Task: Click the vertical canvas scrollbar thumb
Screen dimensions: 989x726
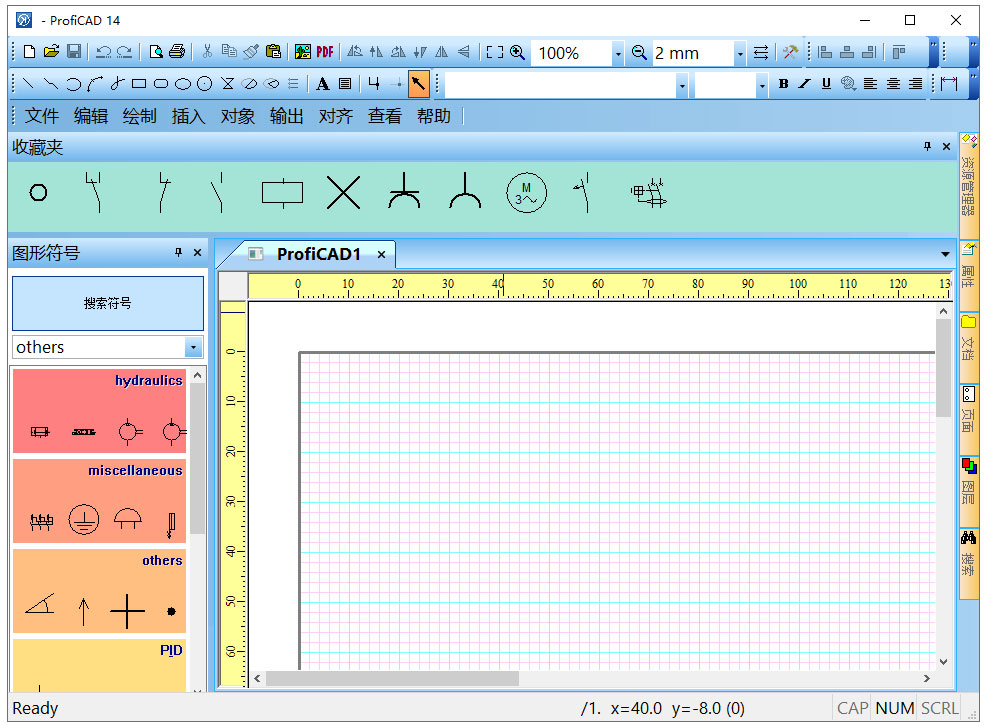Action: 943,367
